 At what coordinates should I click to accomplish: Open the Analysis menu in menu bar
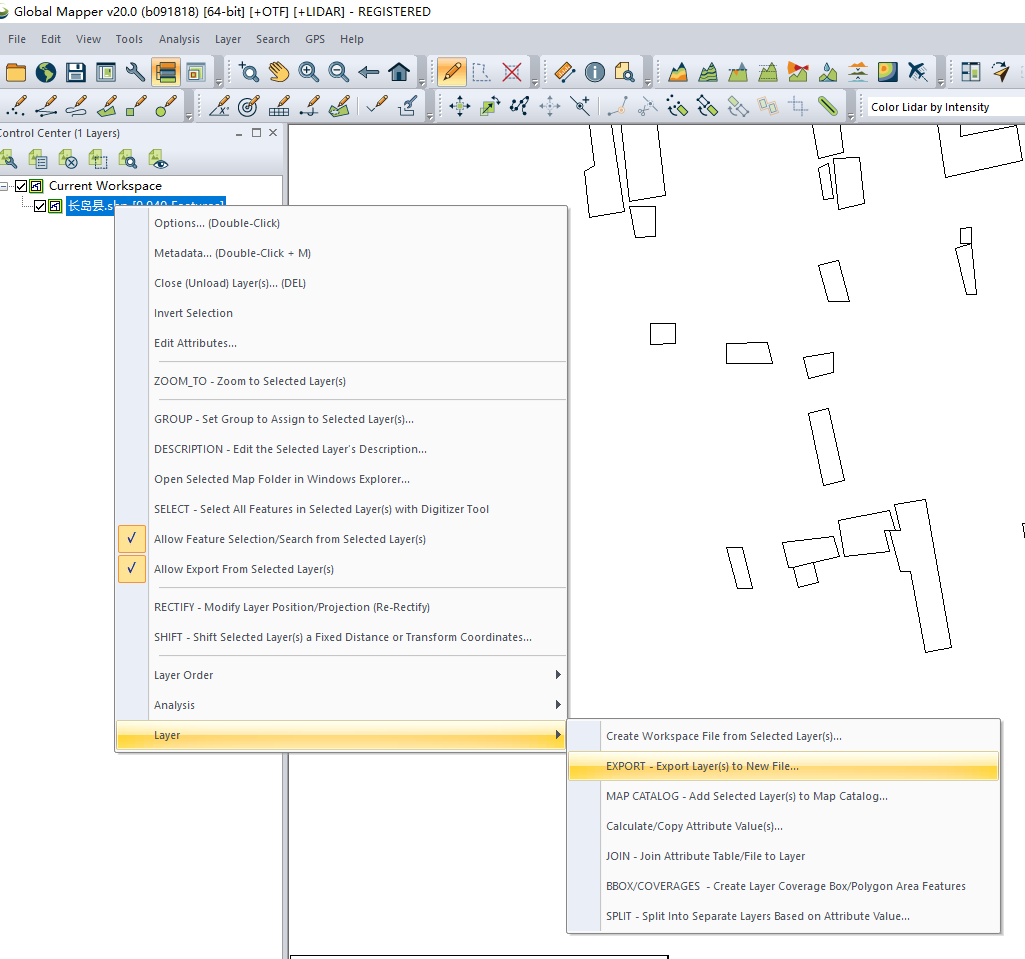pos(179,39)
